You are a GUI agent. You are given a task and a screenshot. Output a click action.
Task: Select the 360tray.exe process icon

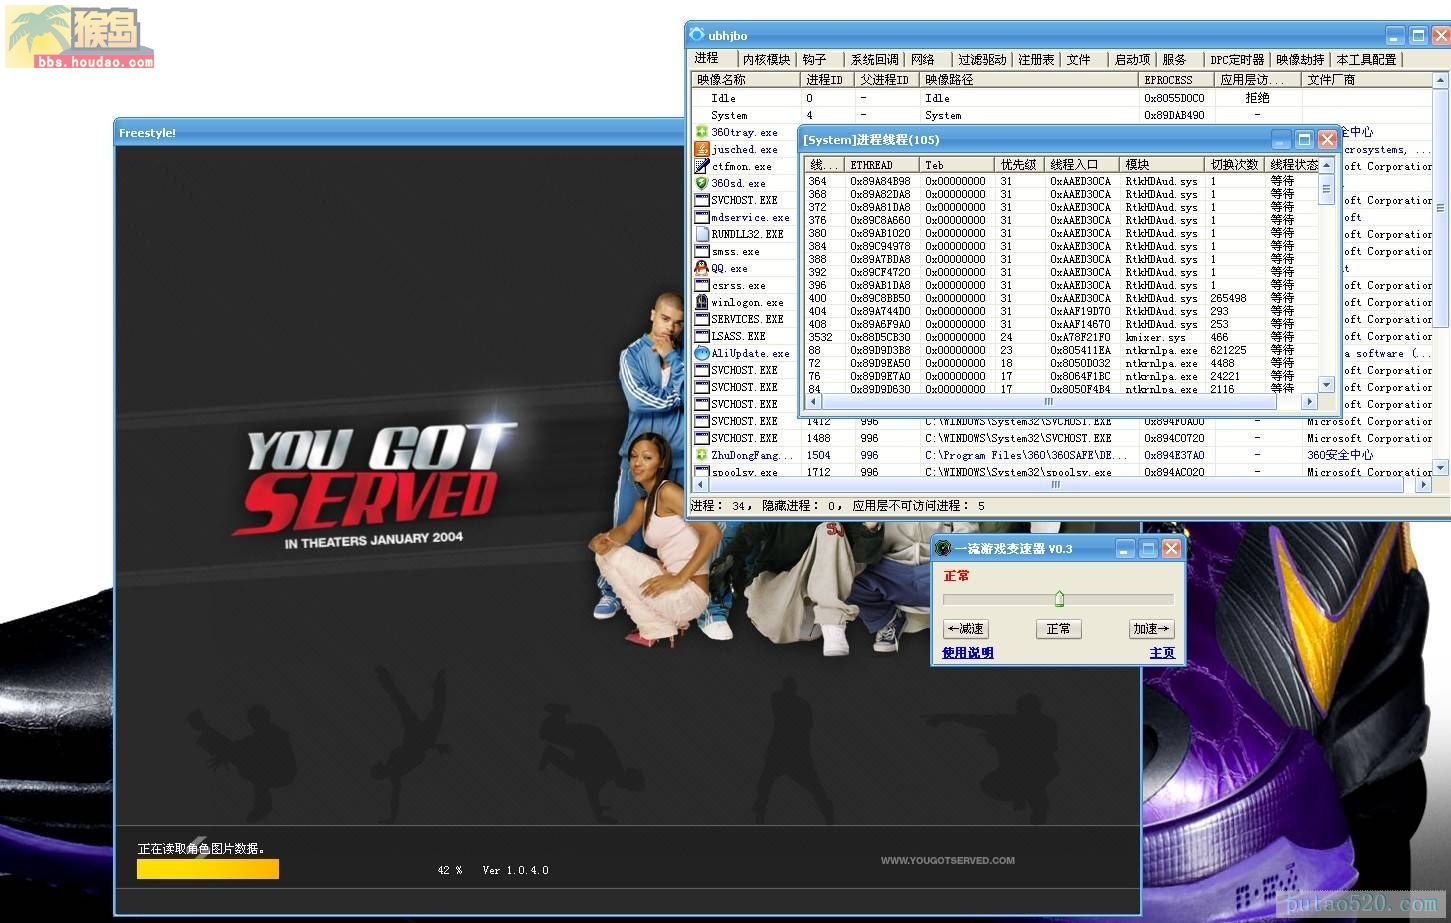(702, 132)
